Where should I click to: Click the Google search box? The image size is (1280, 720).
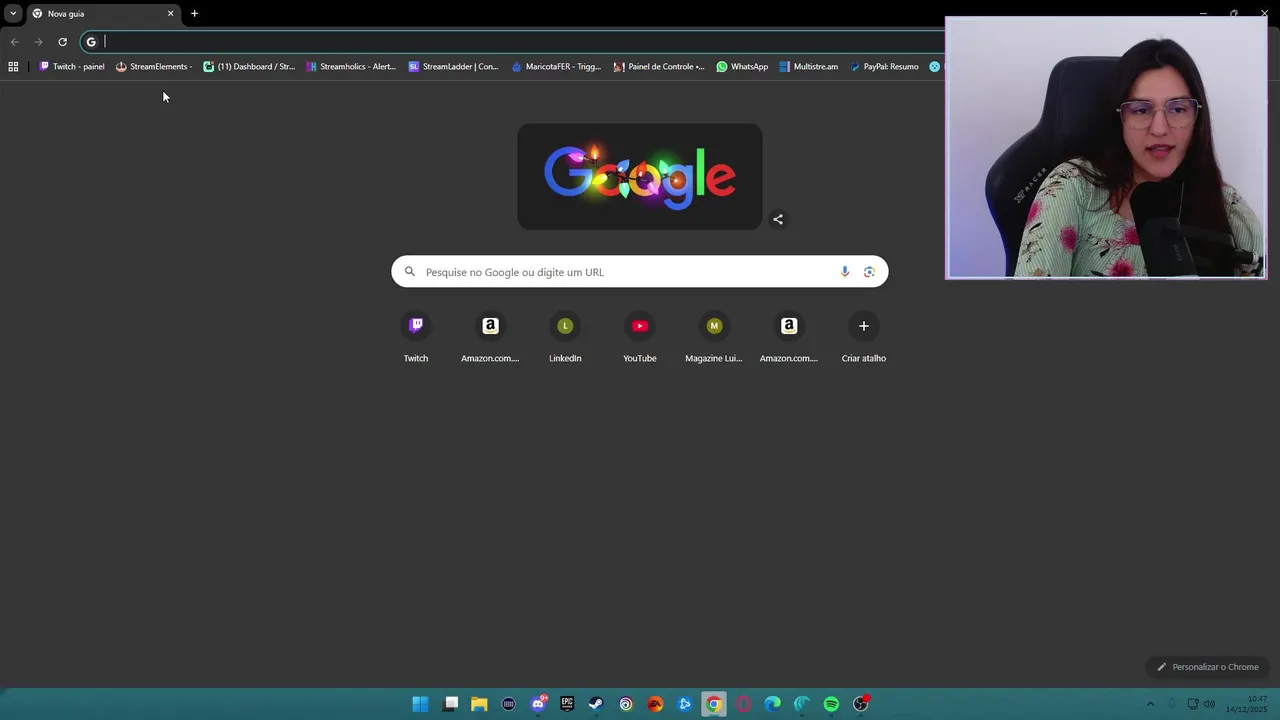click(x=640, y=272)
